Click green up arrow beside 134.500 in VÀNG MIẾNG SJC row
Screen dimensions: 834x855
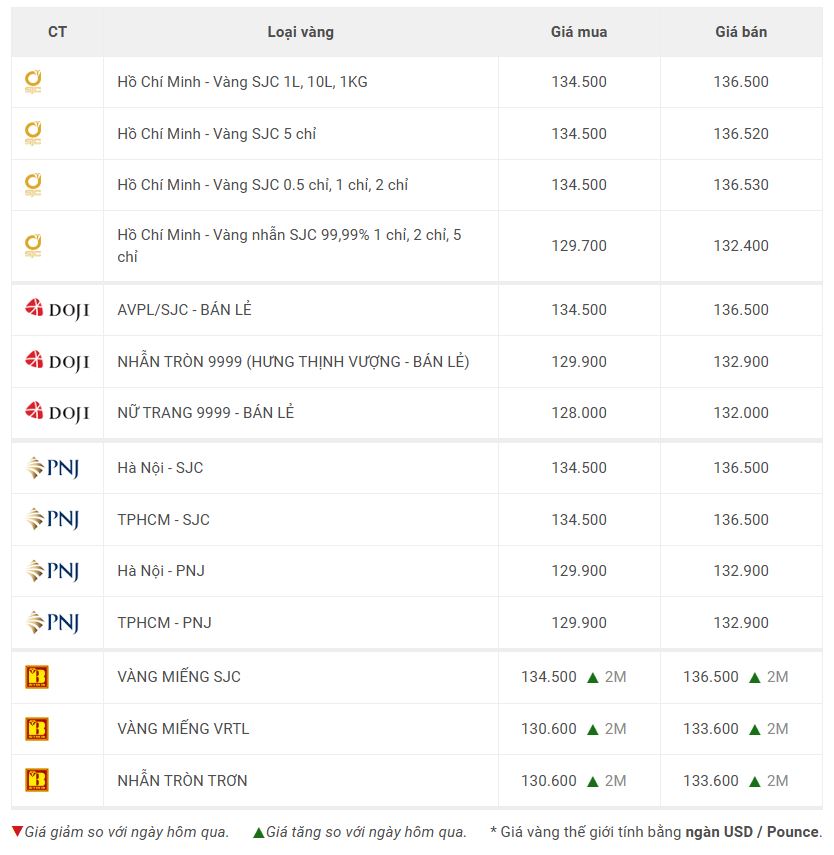592,678
